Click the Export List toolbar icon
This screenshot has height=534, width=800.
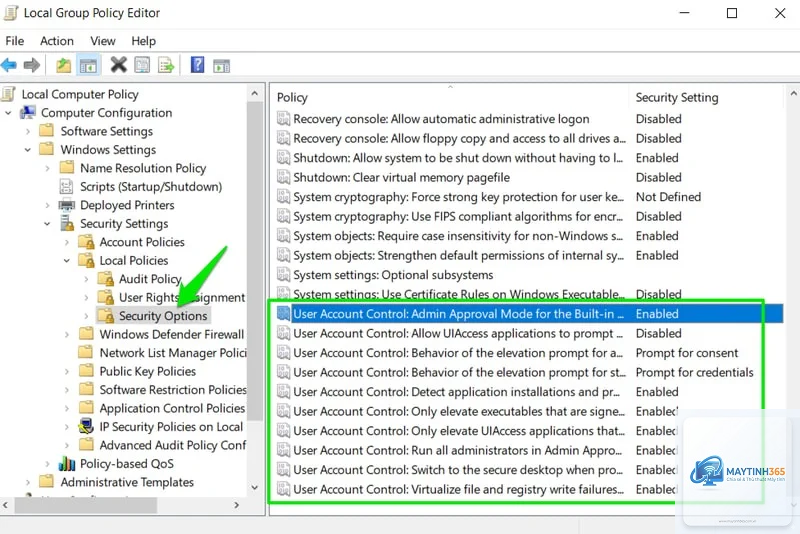[x=166, y=65]
